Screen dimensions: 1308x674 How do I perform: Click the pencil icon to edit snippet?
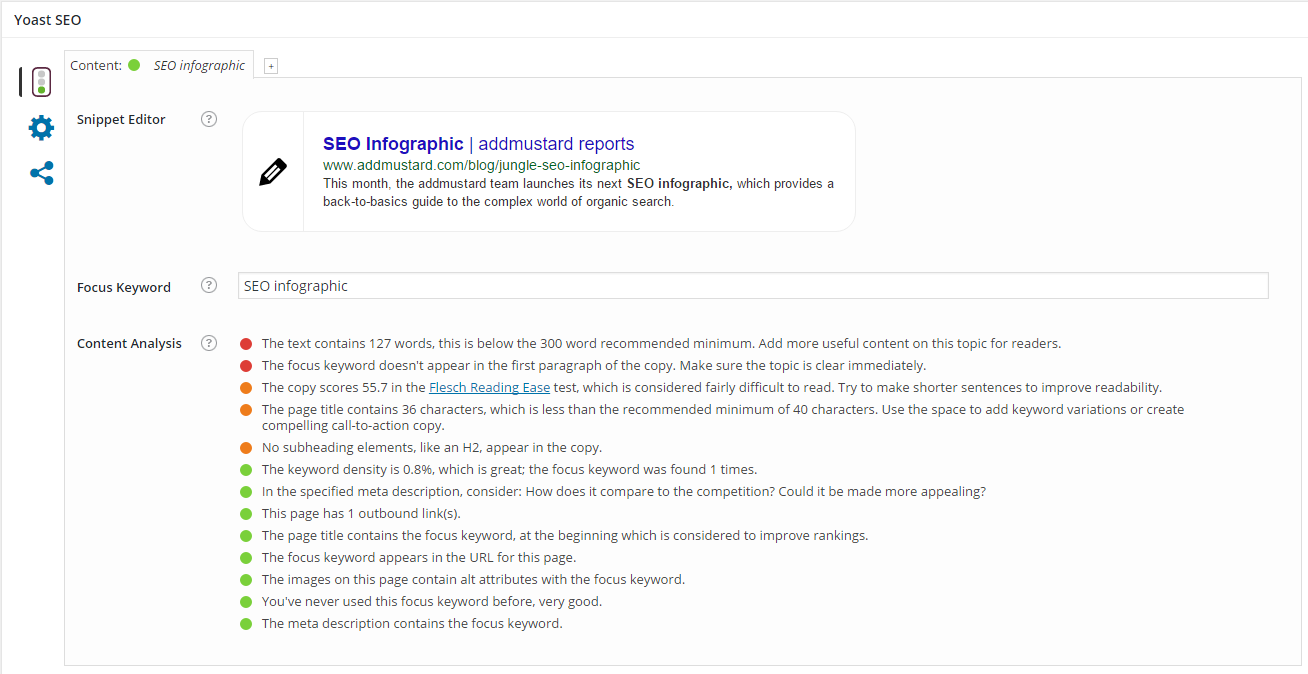(273, 172)
